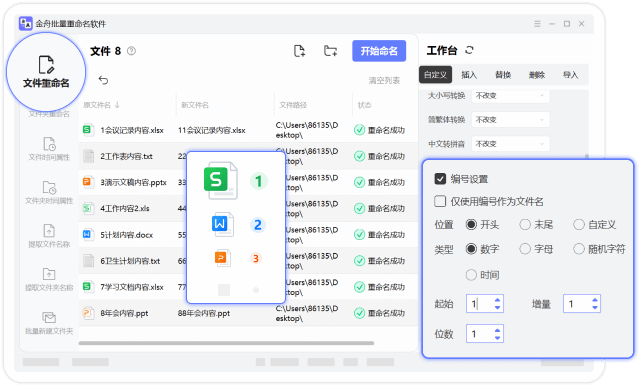Switch to the 自定义 tab
Image resolution: width=640 pixels, height=386 pixels.
[x=435, y=75]
